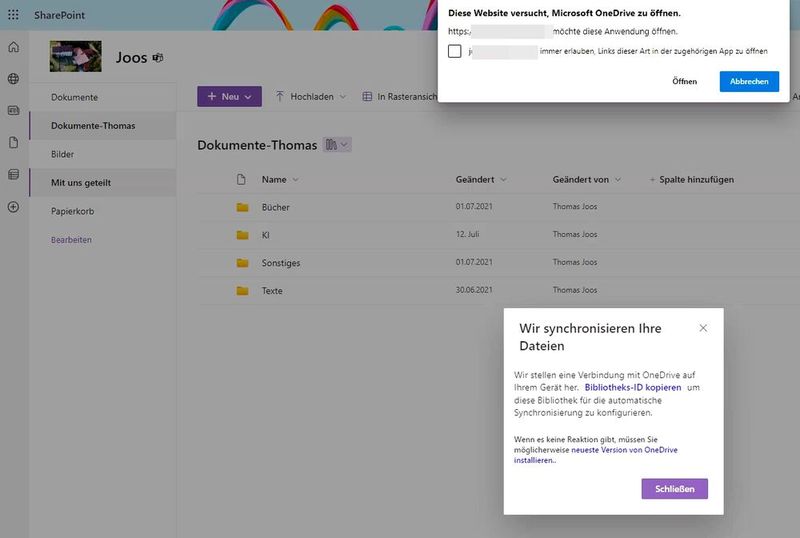Click neueste Version von OneDrive installieren link
Viewport: 800px width, 538px height.
(x=596, y=455)
